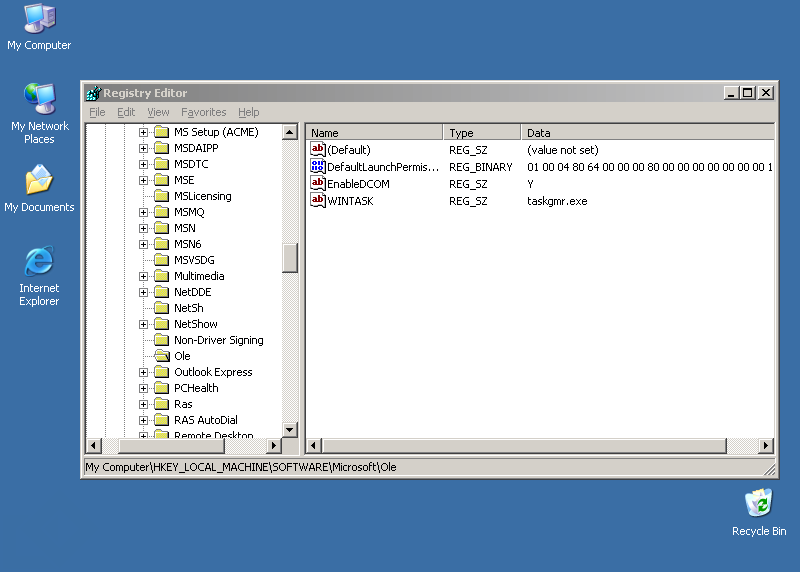
Task: Select the NetDDE key label
Action: (x=192, y=292)
